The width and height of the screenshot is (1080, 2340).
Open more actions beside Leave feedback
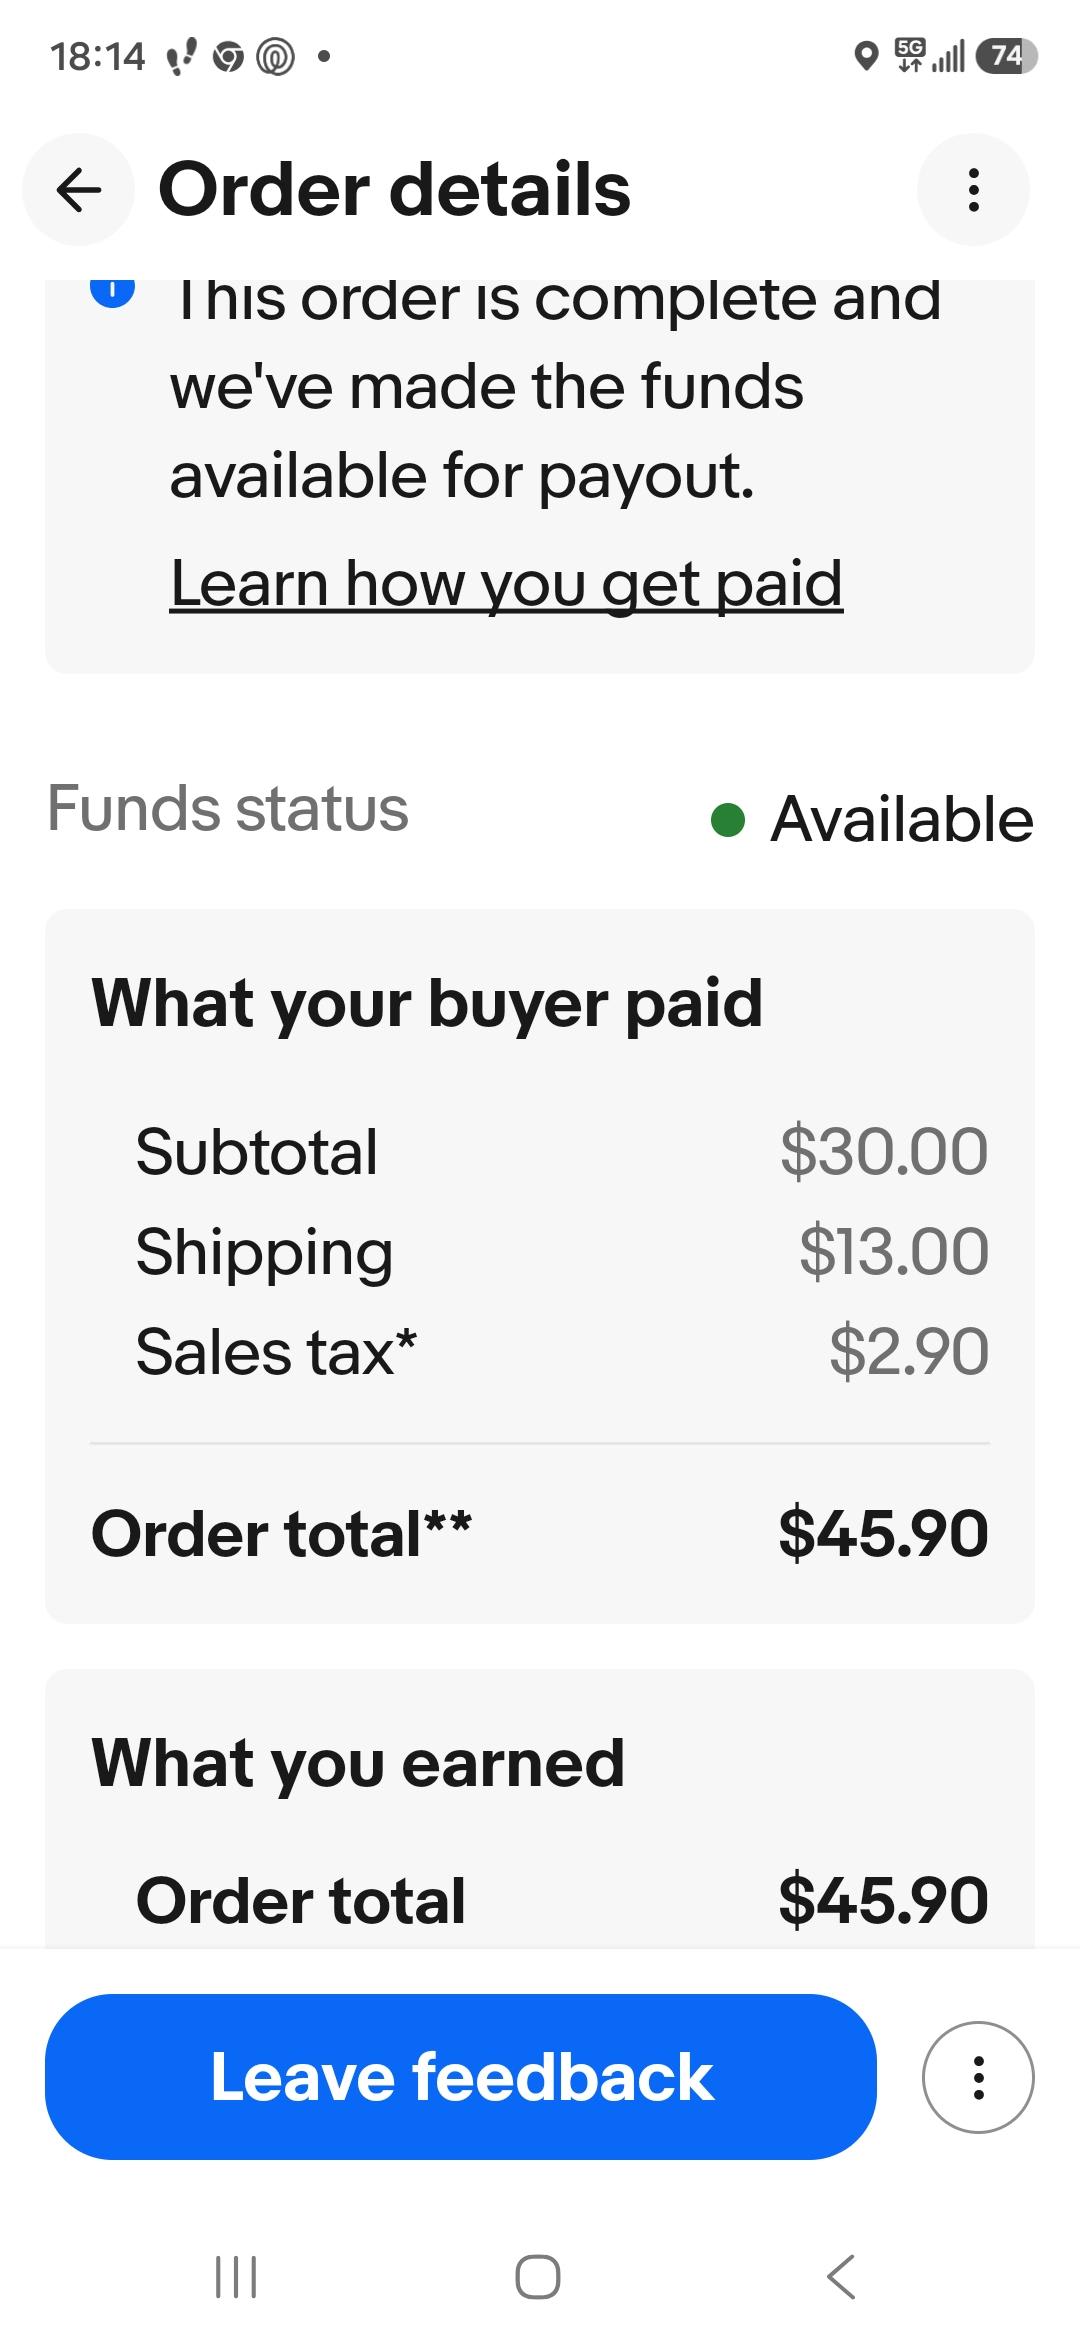[978, 2077]
